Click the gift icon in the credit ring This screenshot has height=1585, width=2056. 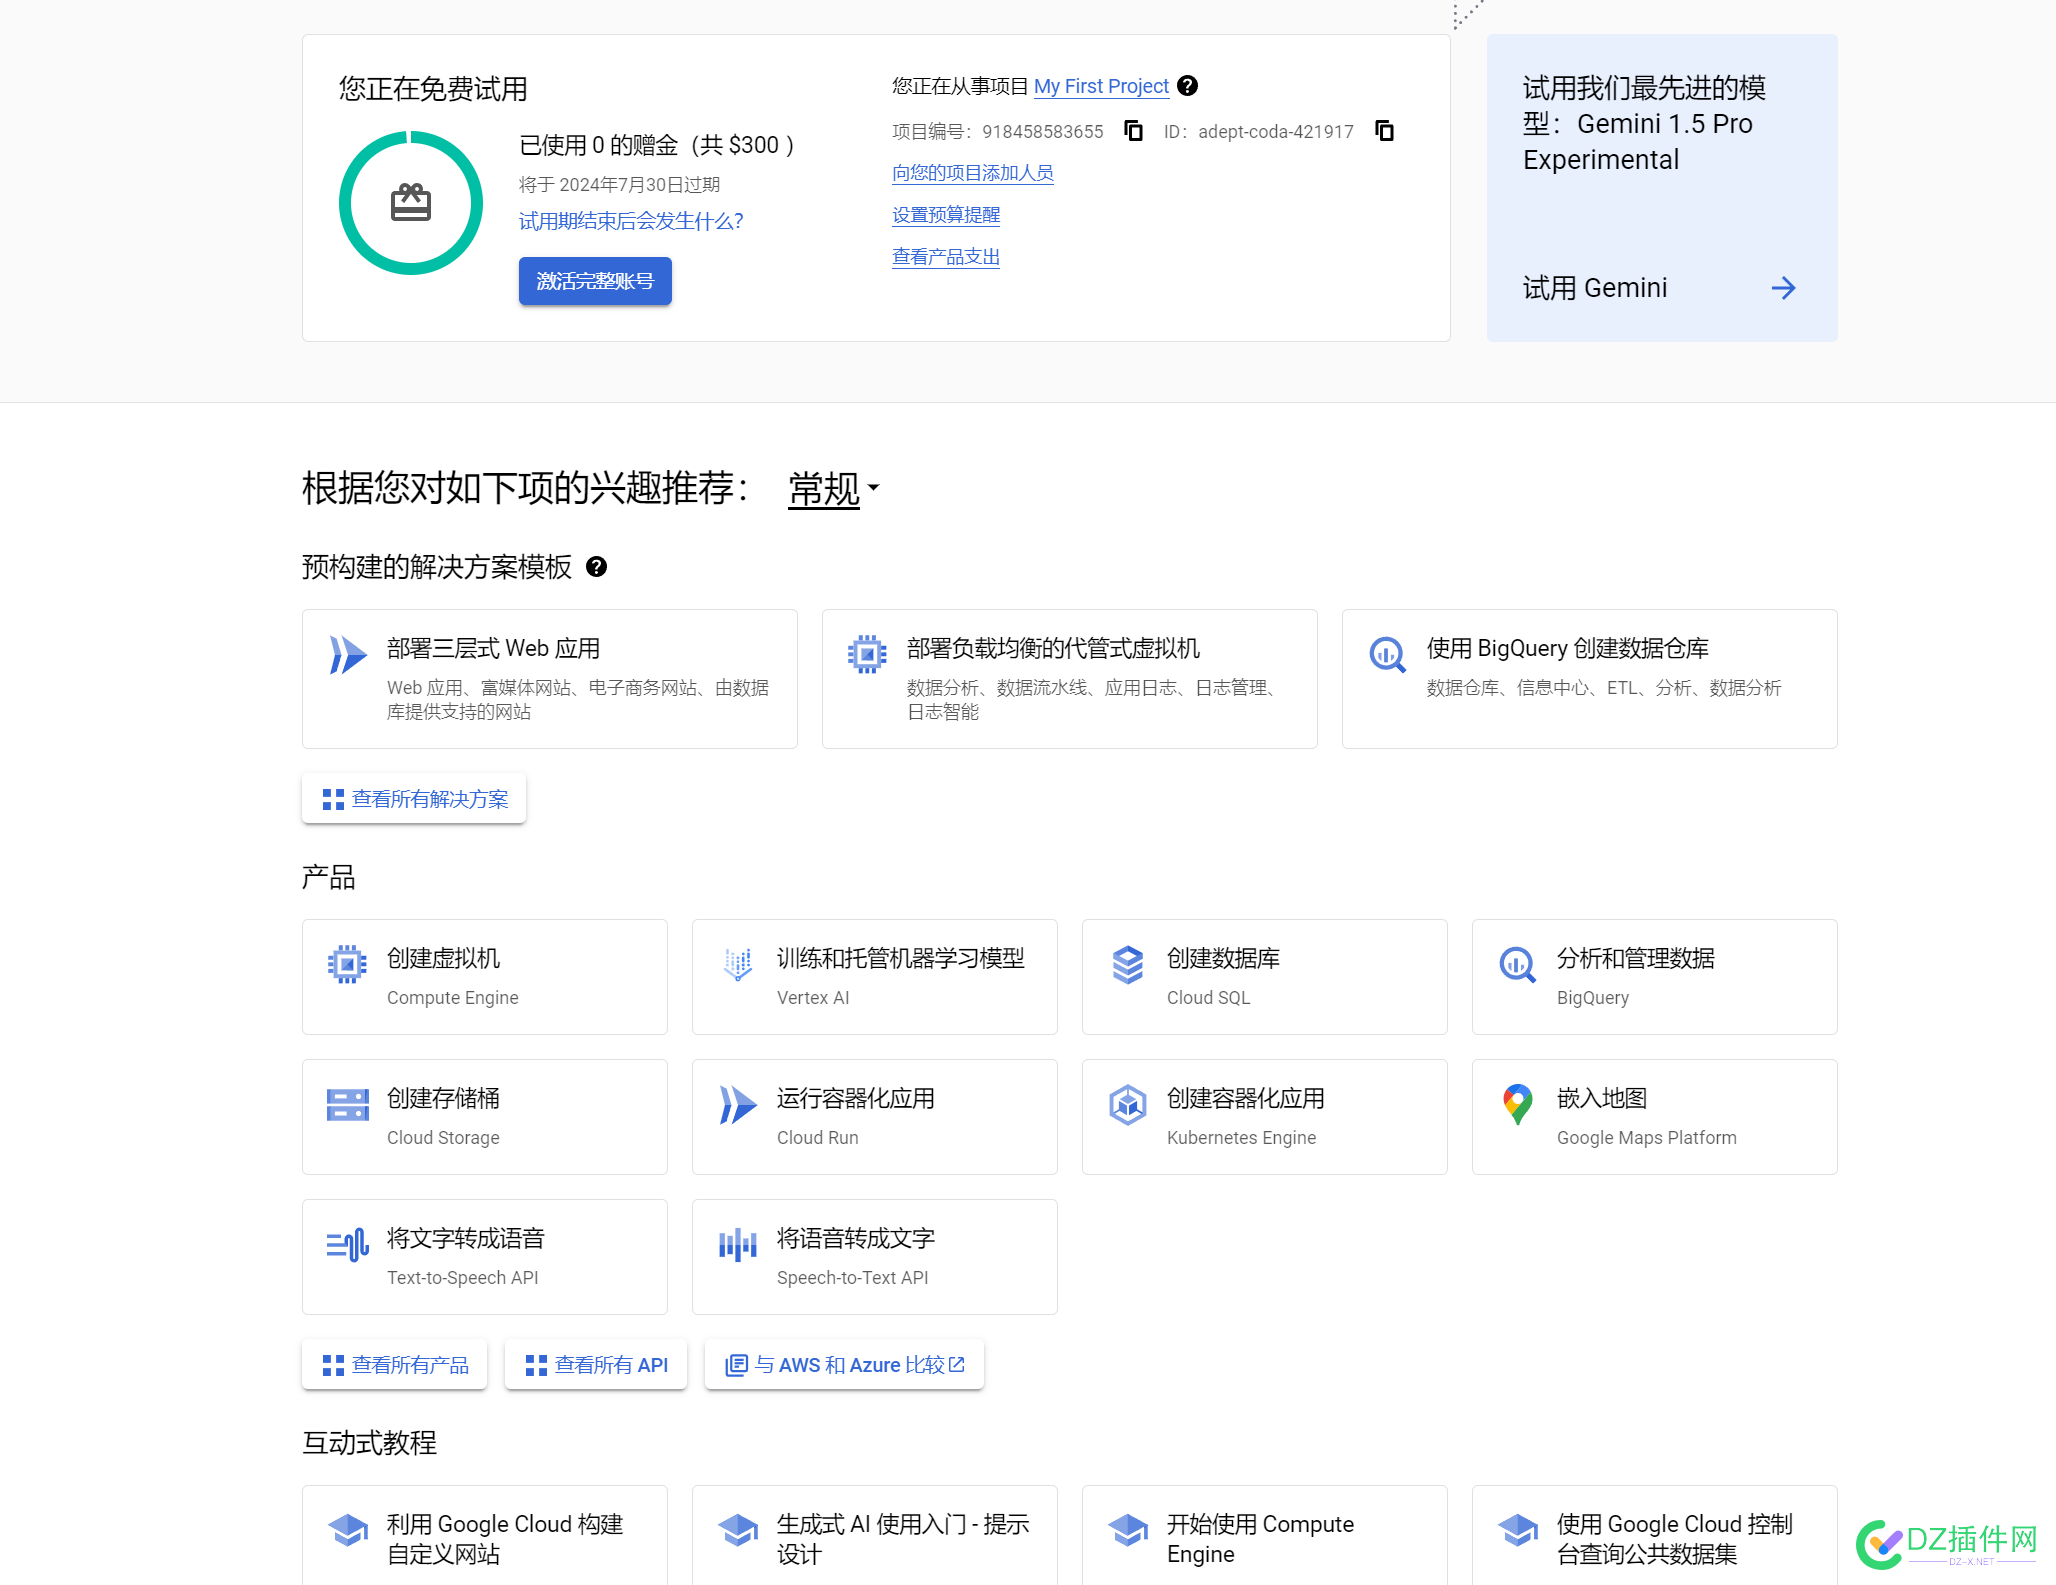coord(411,203)
